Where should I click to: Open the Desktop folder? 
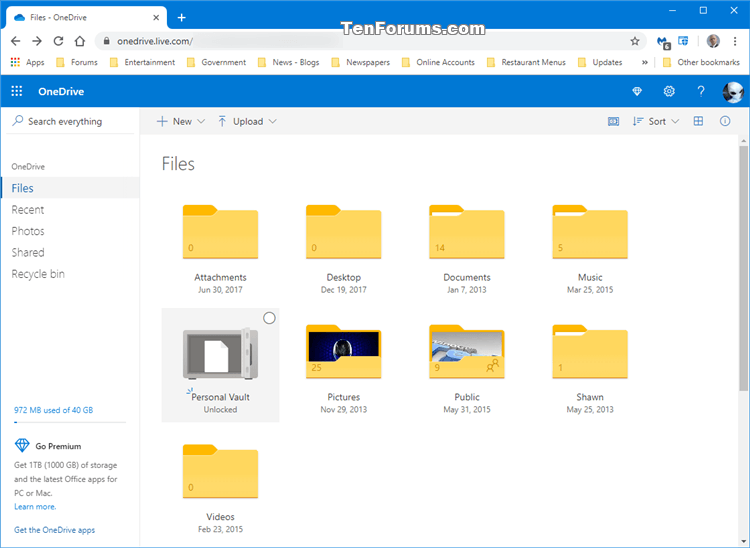pos(343,232)
